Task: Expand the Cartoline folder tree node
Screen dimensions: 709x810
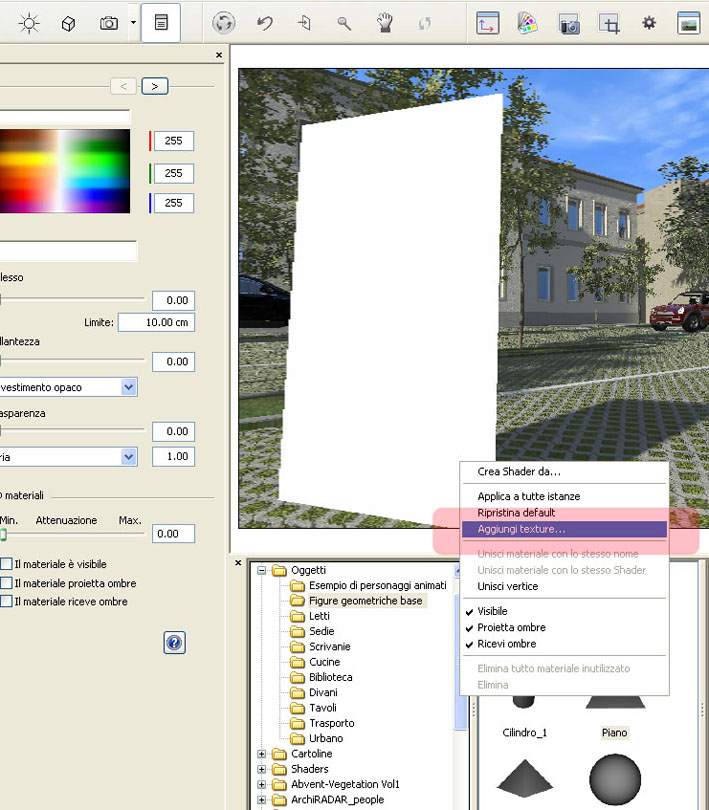Action: pos(262,754)
